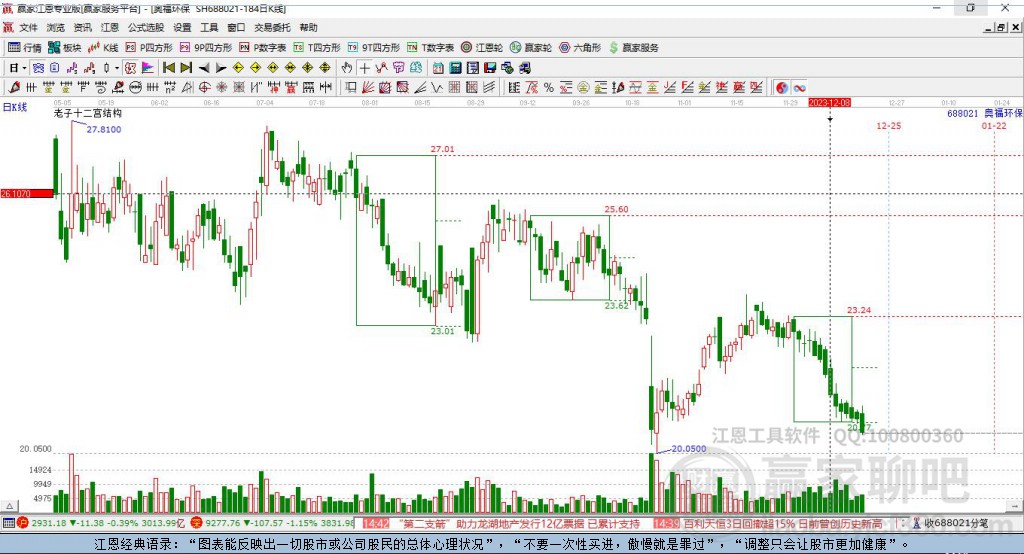The height and width of the screenshot is (554, 1024).
Task: Select the hand pan tool
Action: pos(347,68)
